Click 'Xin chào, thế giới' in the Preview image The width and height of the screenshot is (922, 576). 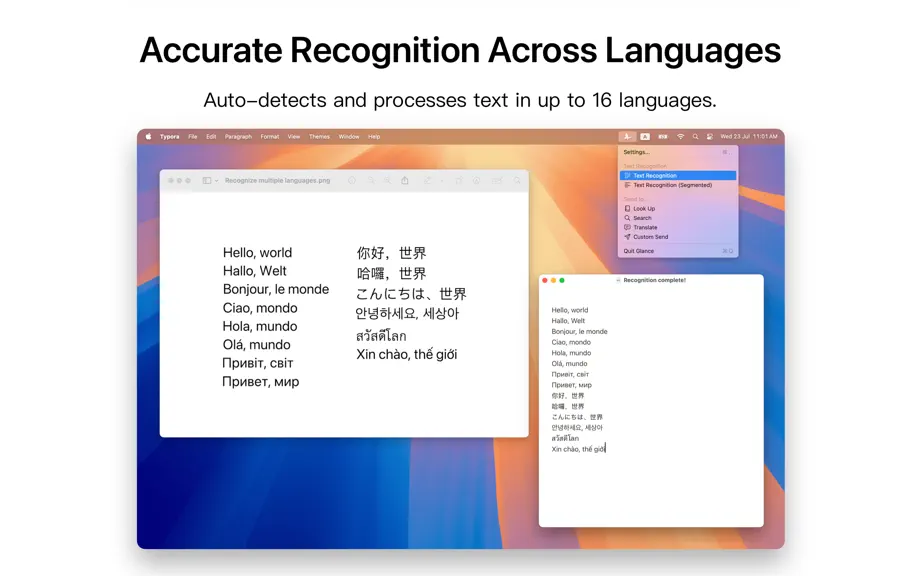click(x=406, y=354)
